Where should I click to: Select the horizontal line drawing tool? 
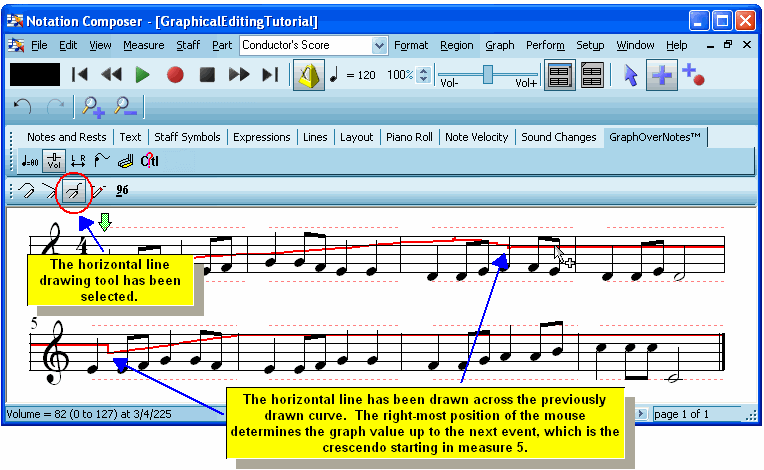tap(72, 190)
